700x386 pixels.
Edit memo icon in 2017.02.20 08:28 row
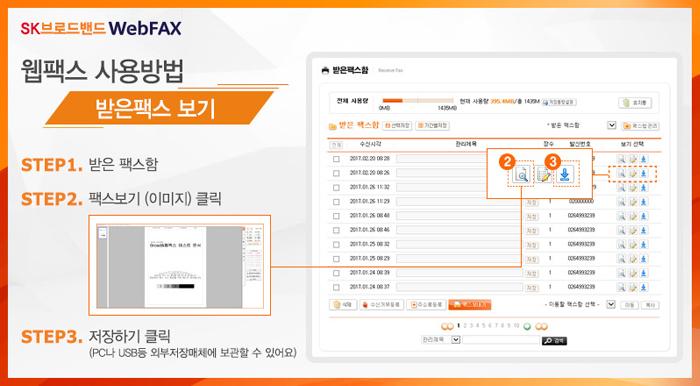(633, 159)
